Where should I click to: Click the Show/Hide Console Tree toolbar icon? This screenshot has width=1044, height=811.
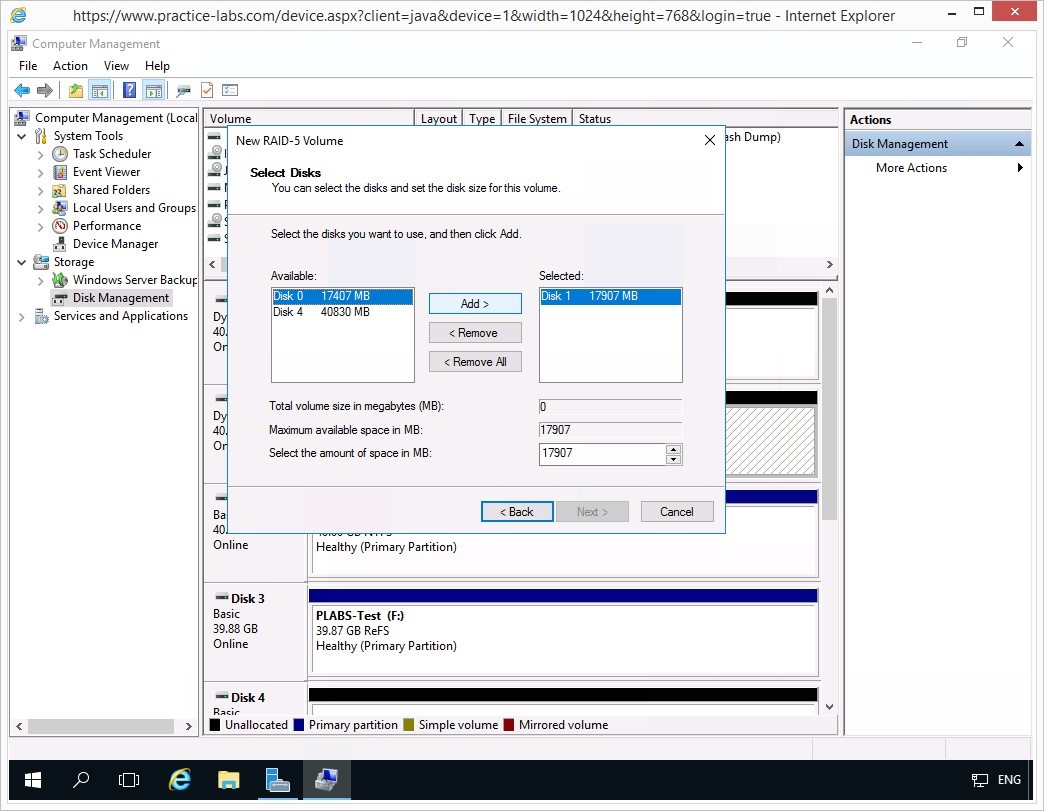100,90
